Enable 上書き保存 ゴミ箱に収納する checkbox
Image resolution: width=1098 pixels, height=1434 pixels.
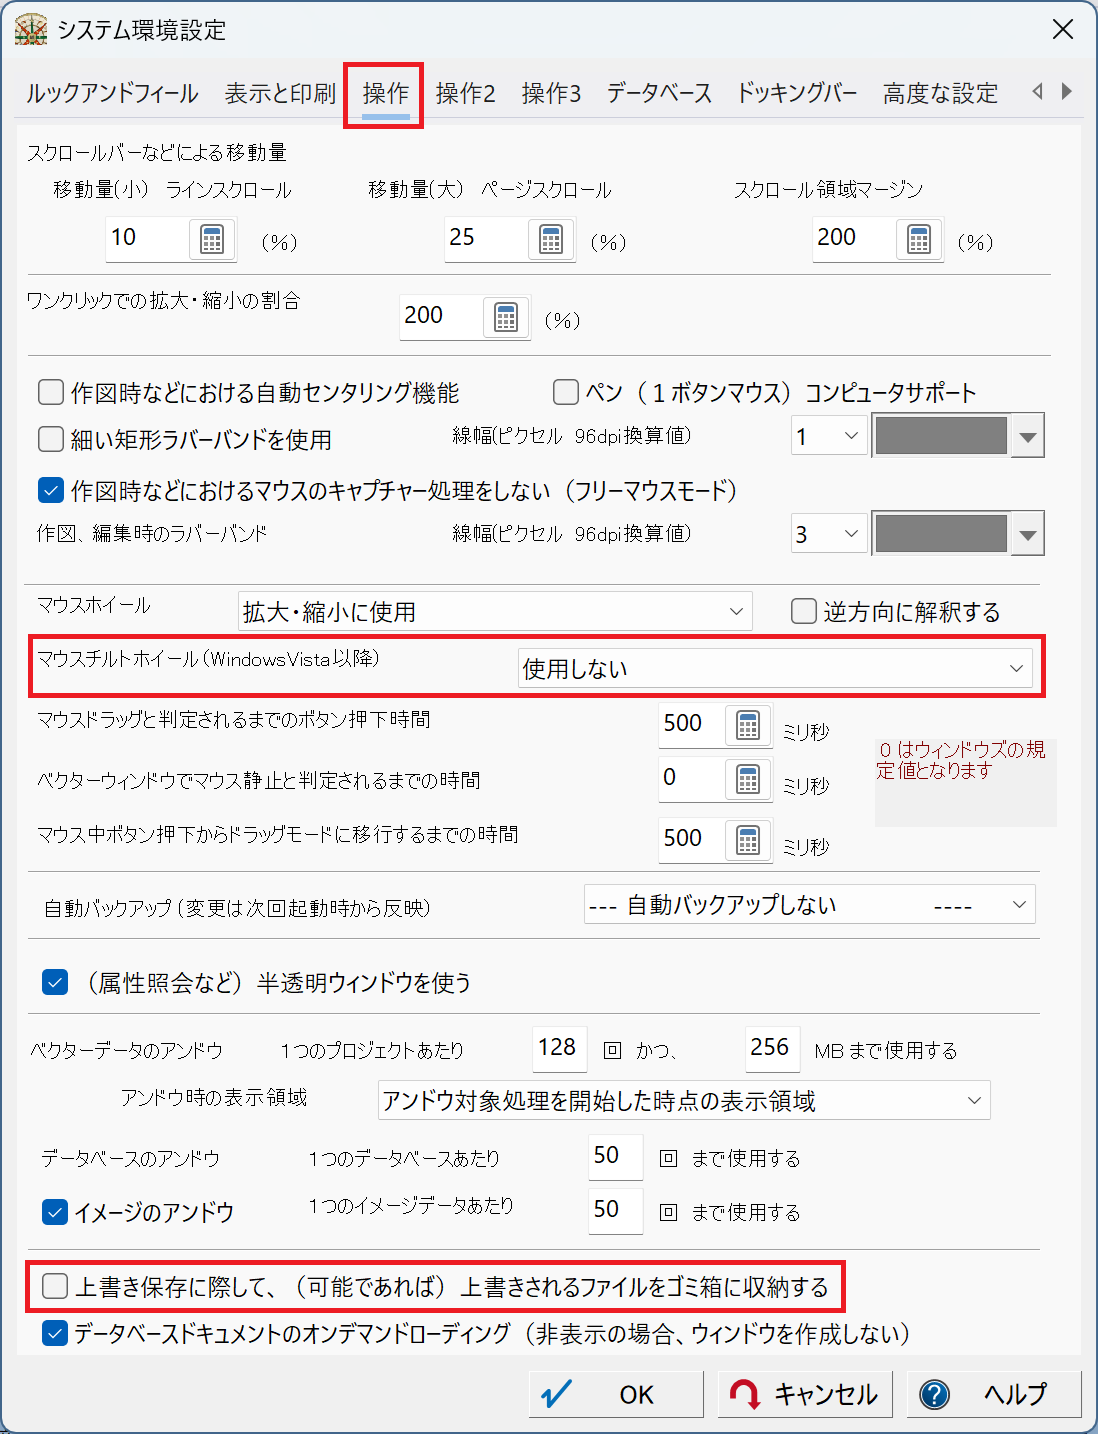tap(55, 1286)
